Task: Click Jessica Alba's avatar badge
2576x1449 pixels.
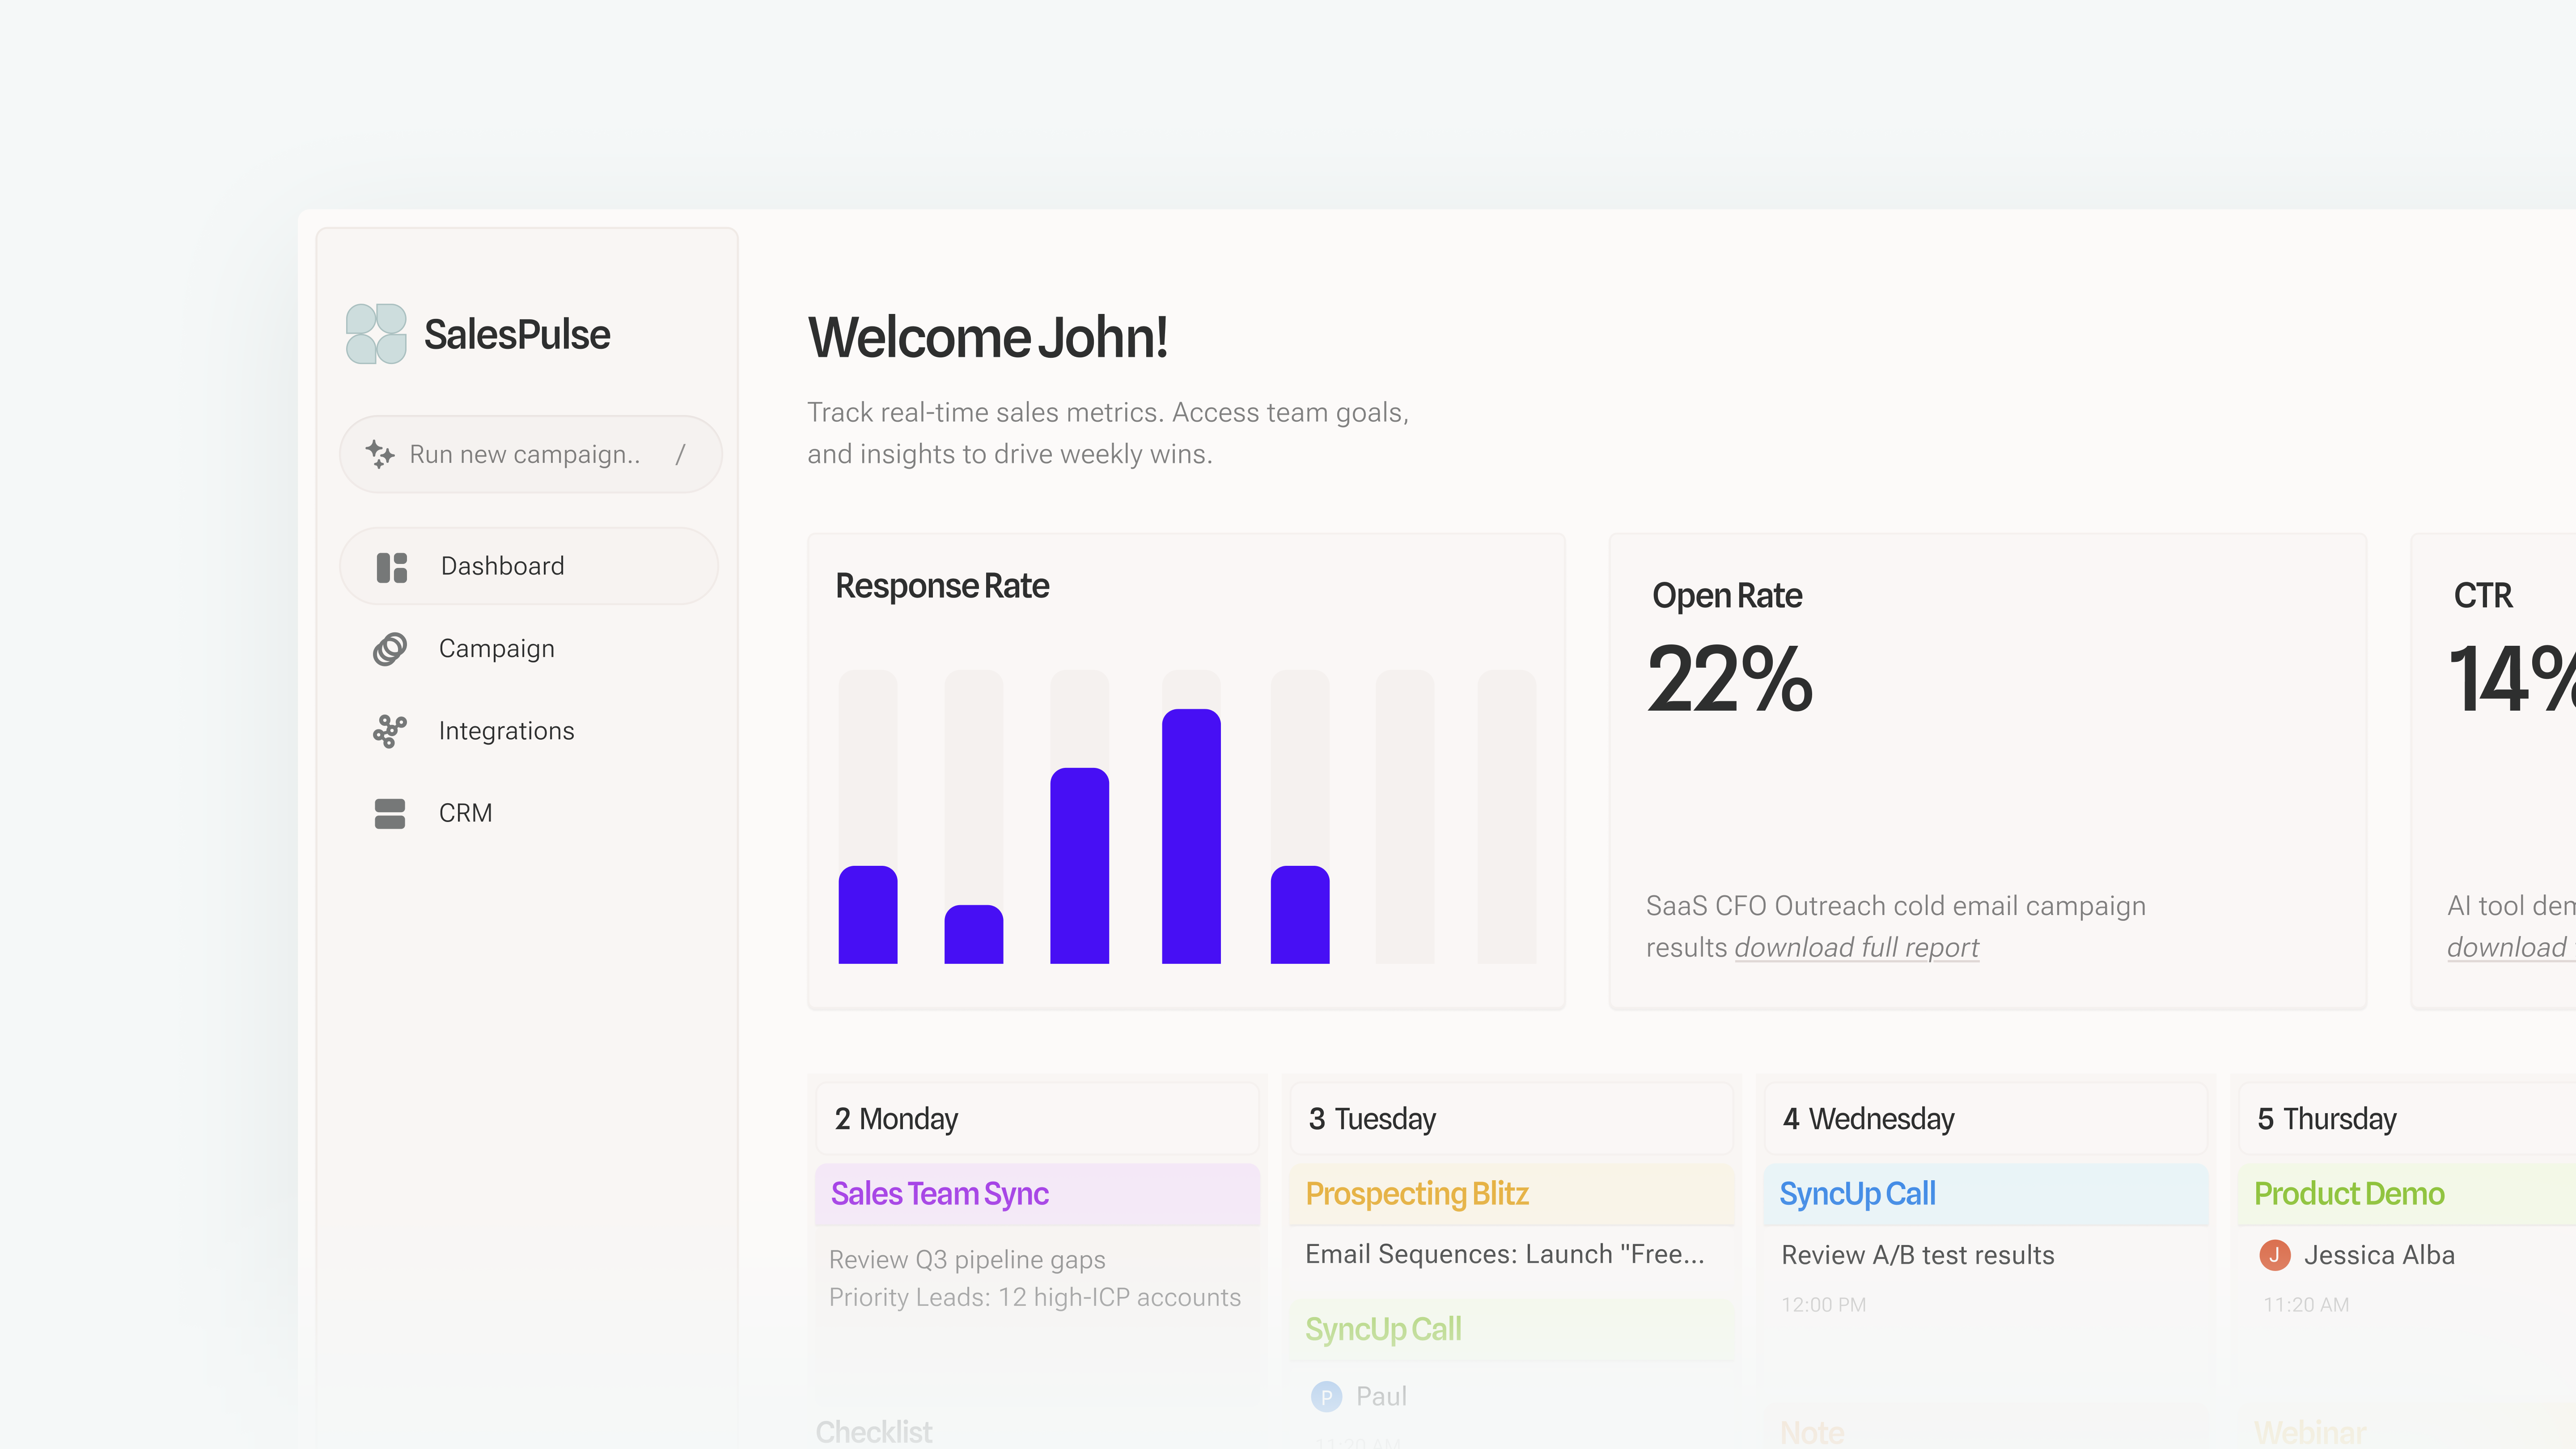Action: (2274, 1255)
